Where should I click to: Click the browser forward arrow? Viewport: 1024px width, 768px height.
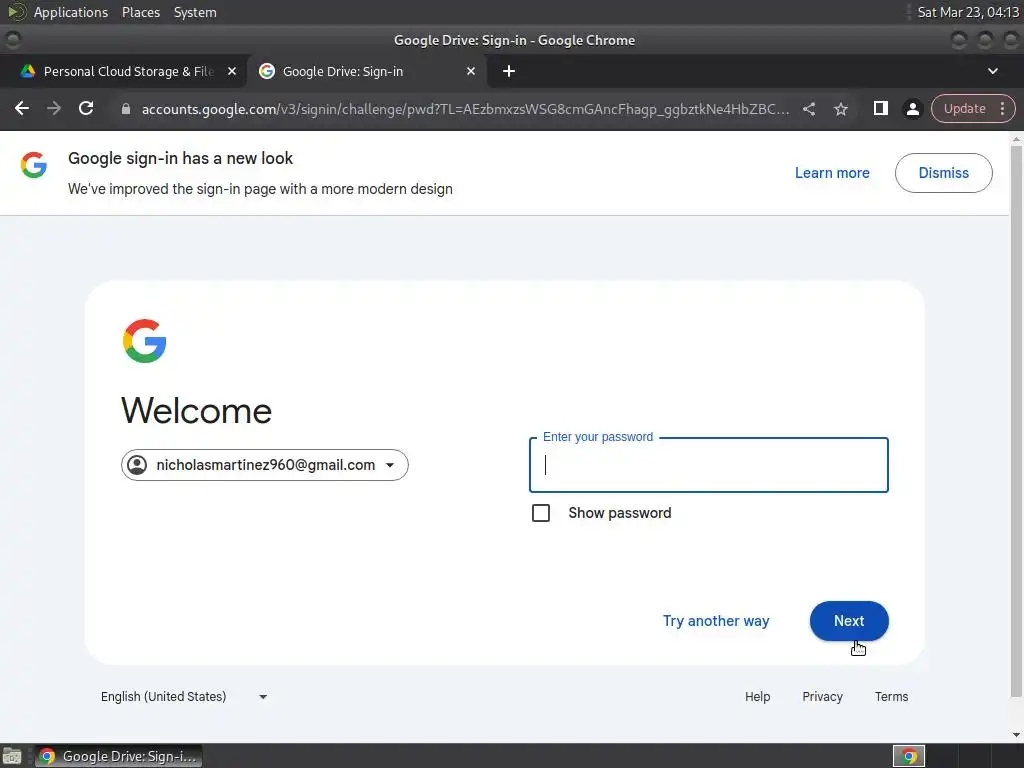click(54, 108)
